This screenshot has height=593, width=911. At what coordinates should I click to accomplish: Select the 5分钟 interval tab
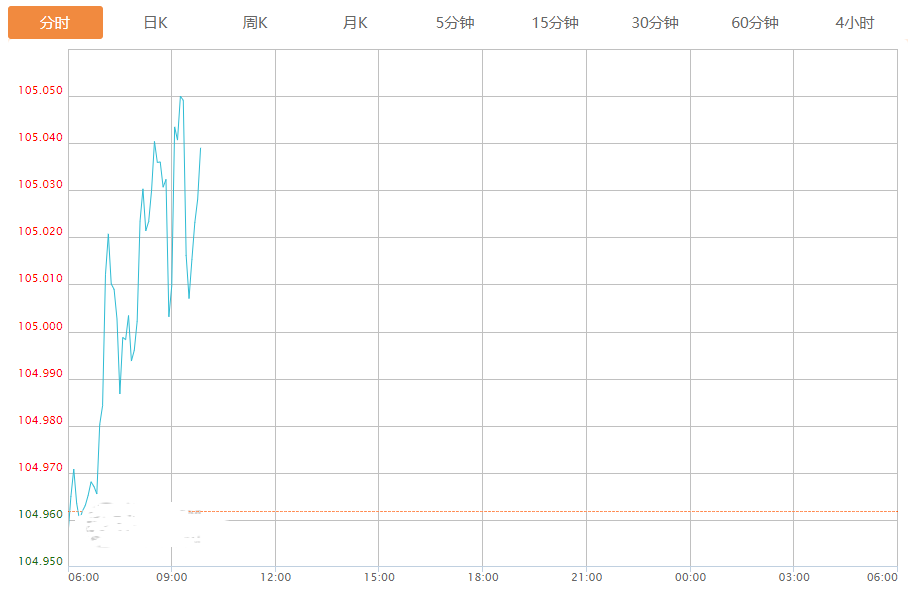[x=455, y=23]
